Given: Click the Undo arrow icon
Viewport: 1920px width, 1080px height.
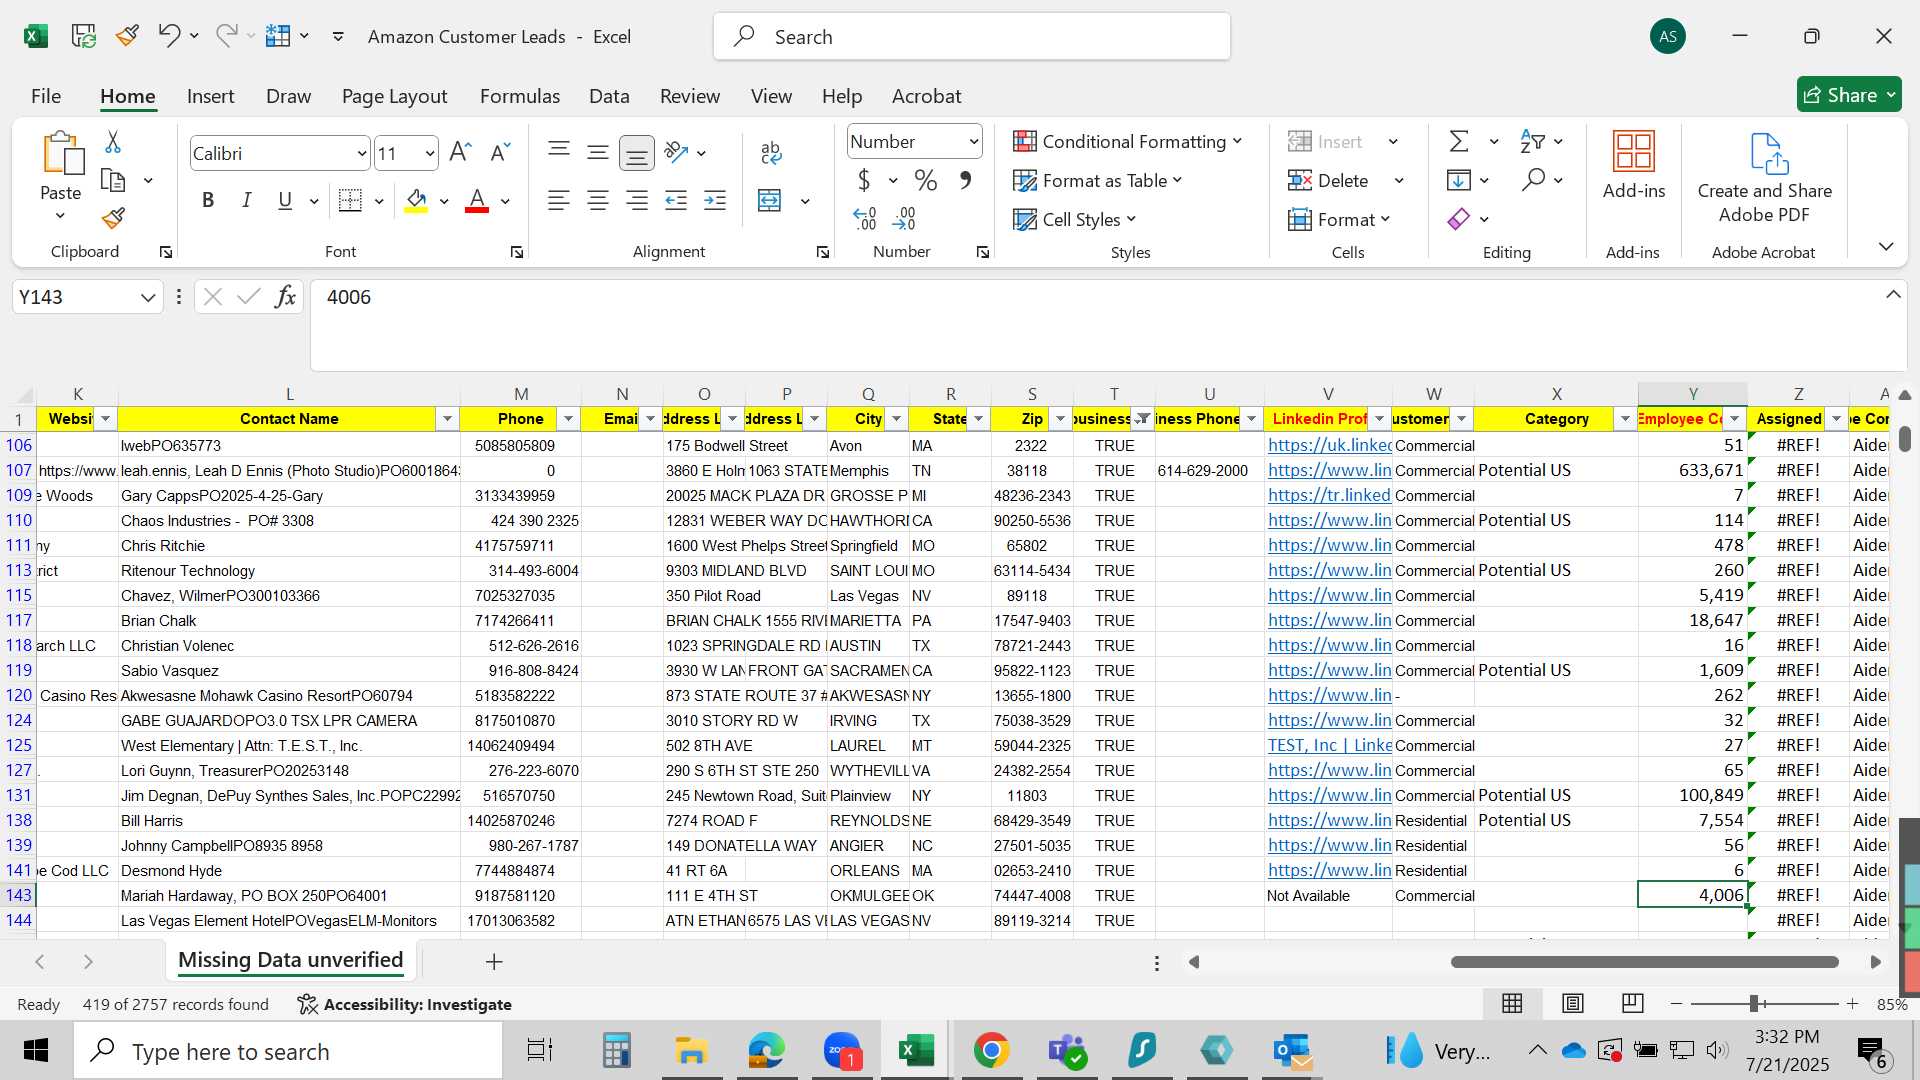Looking at the screenshot, I should pyautogui.click(x=168, y=36).
